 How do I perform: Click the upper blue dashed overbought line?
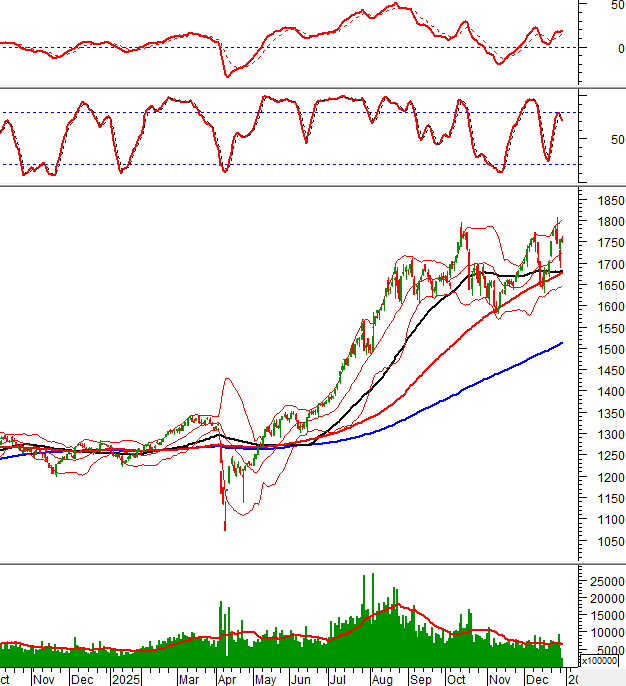(x=300, y=112)
